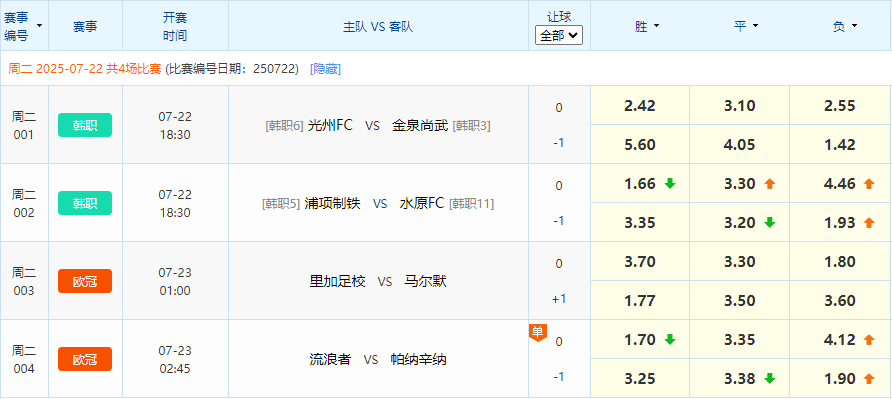Select 马尔默 away team name
892x399 pixels.
tap(425, 281)
